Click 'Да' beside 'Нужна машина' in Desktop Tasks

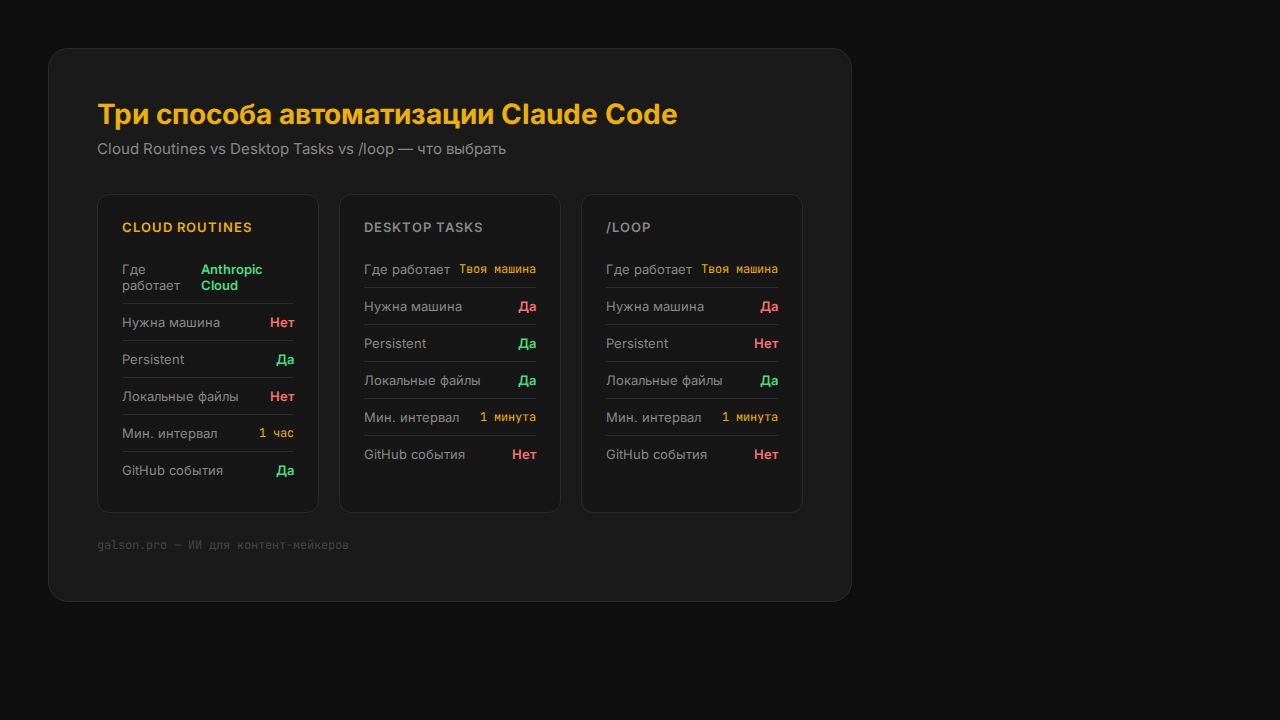pyautogui.click(x=527, y=307)
